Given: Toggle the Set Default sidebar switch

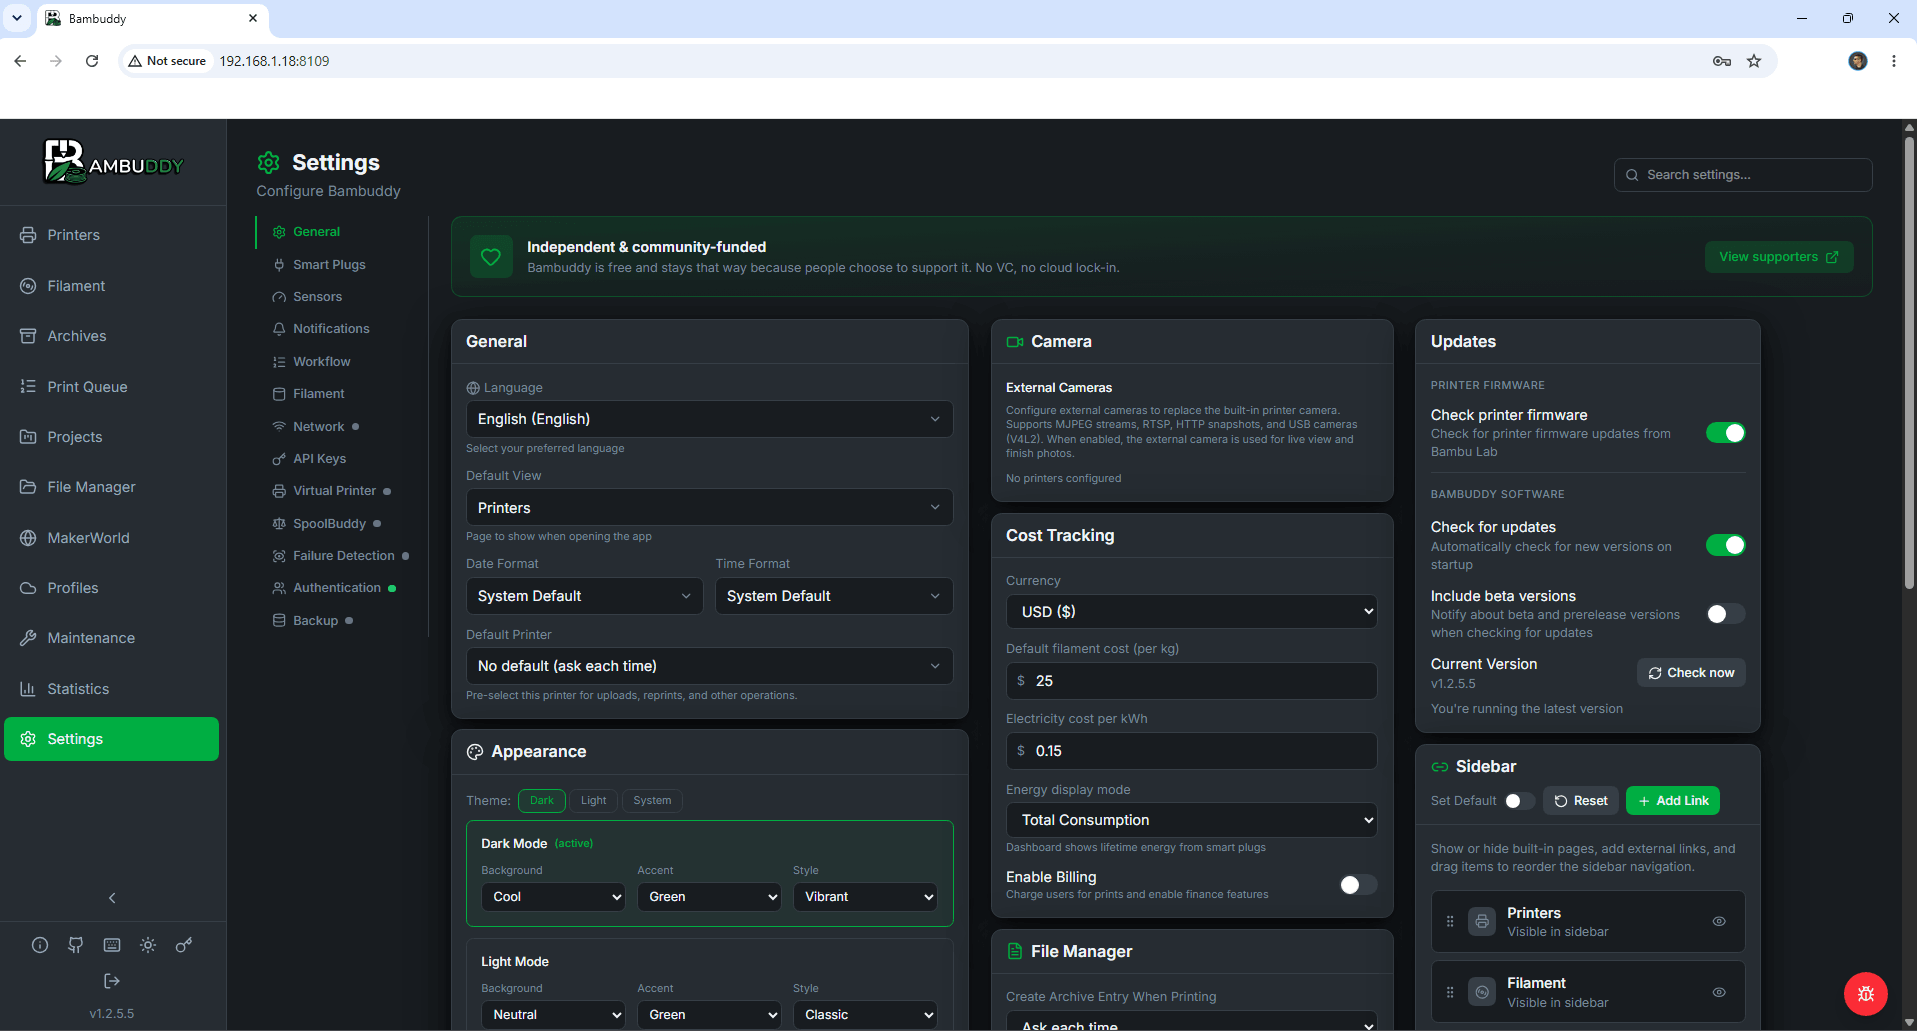Looking at the screenshot, I should coord(1520,801).
